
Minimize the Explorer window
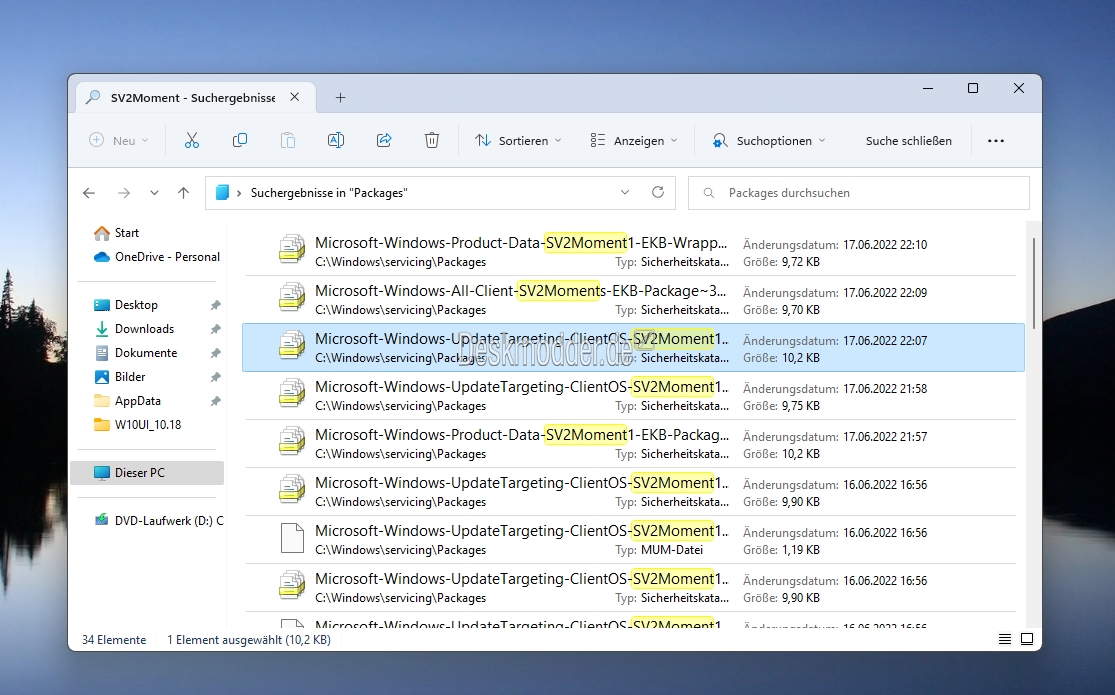click(x=927, y=88)
